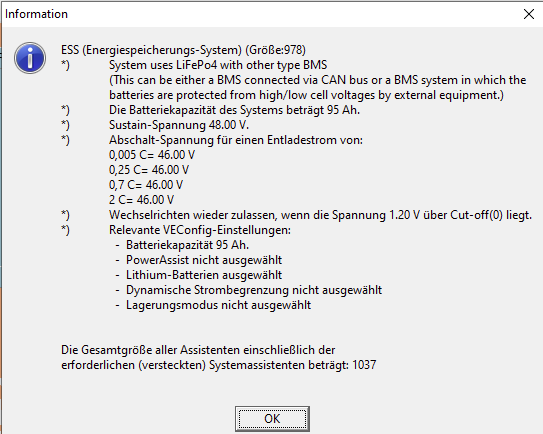Click the '0,7 C= 46.00 V' entry

coord(146,185)
